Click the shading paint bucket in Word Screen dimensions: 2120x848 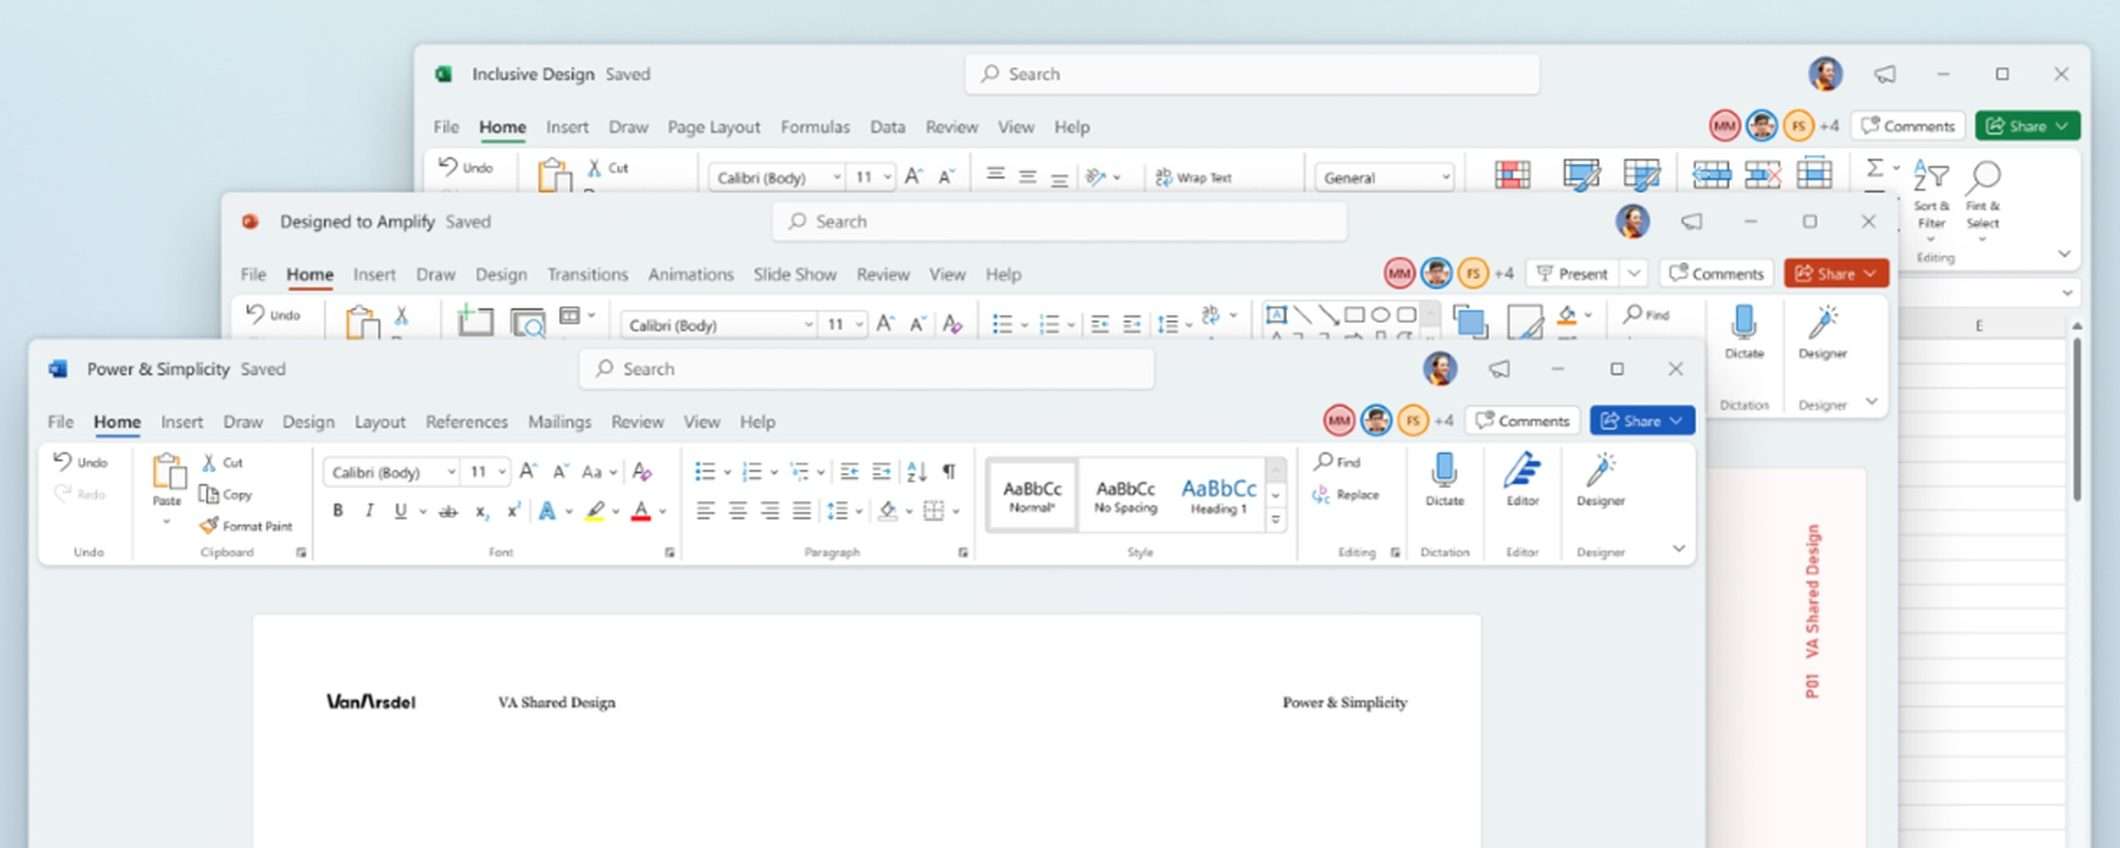coord(887,511)
